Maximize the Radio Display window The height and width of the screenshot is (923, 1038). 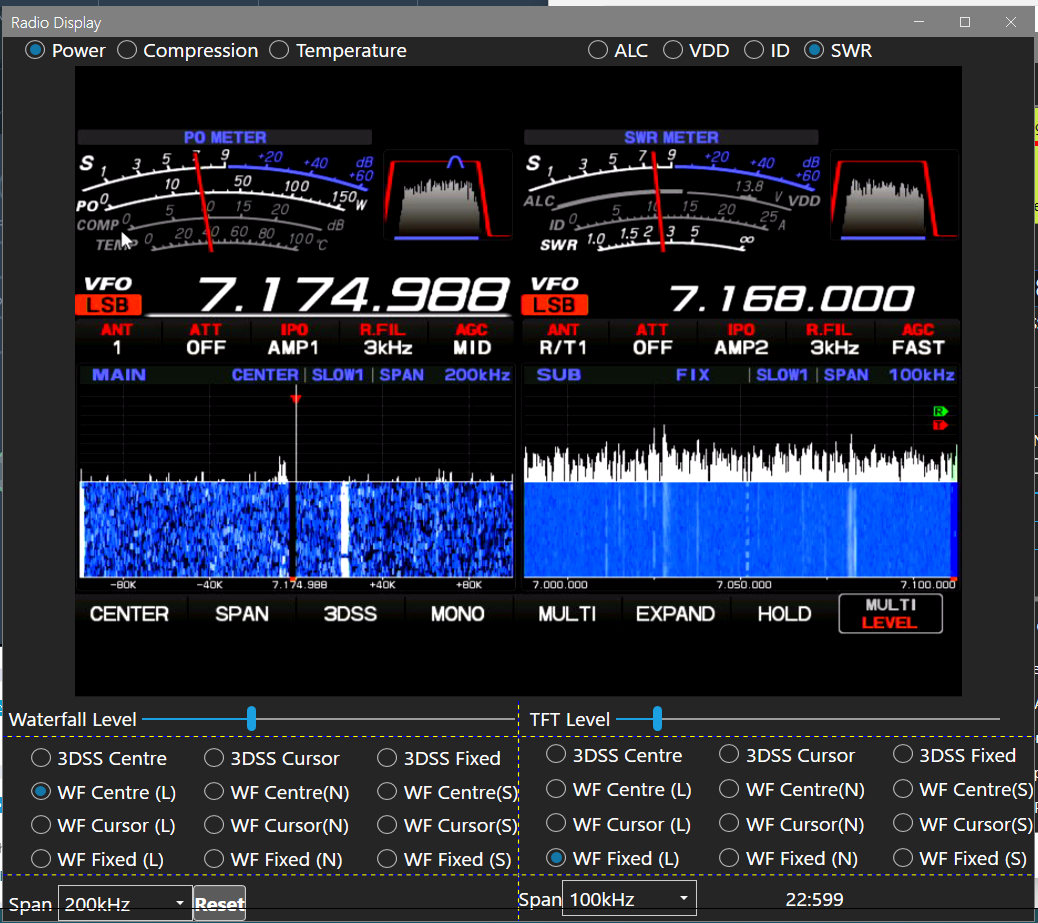pos(965,22)
